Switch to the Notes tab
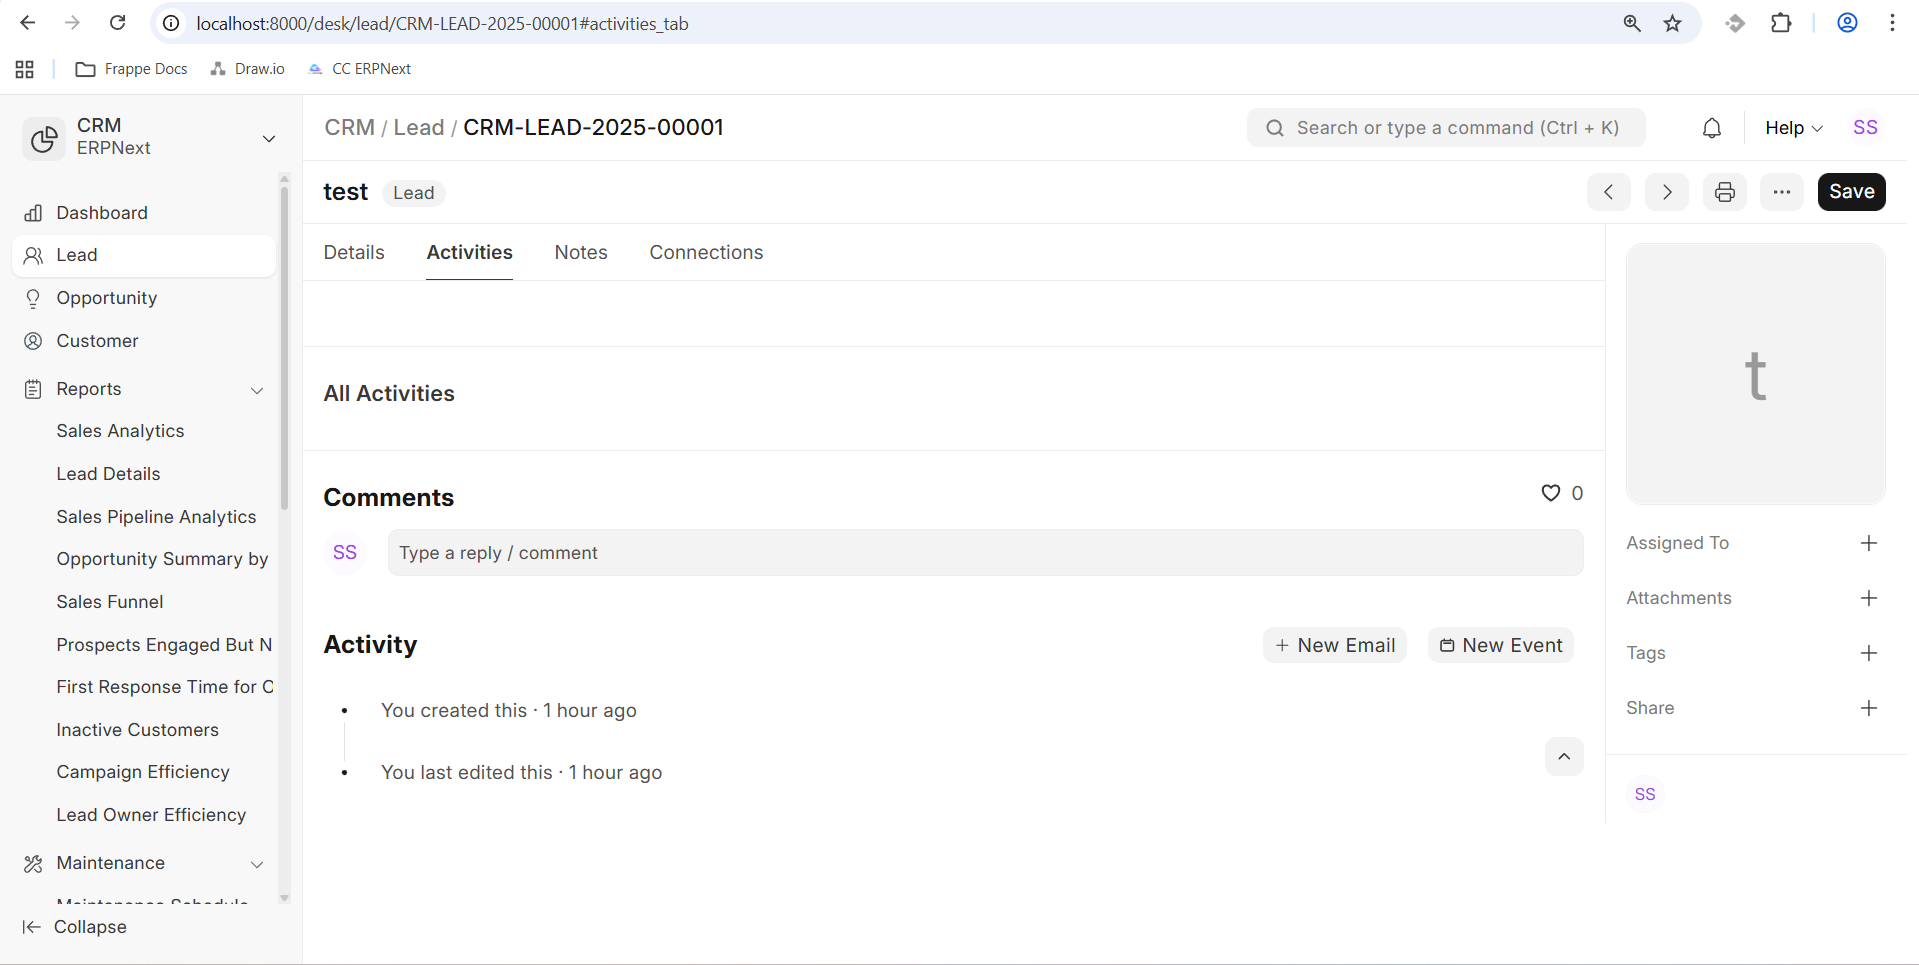This screenshot has width=1919, height=965. [x=580, y=253]
